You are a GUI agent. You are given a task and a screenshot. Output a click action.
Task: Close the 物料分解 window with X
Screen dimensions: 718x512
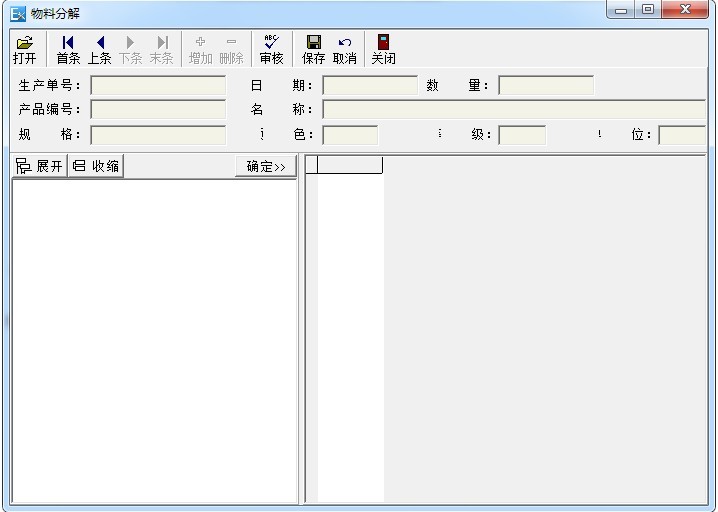pos(685,10)
